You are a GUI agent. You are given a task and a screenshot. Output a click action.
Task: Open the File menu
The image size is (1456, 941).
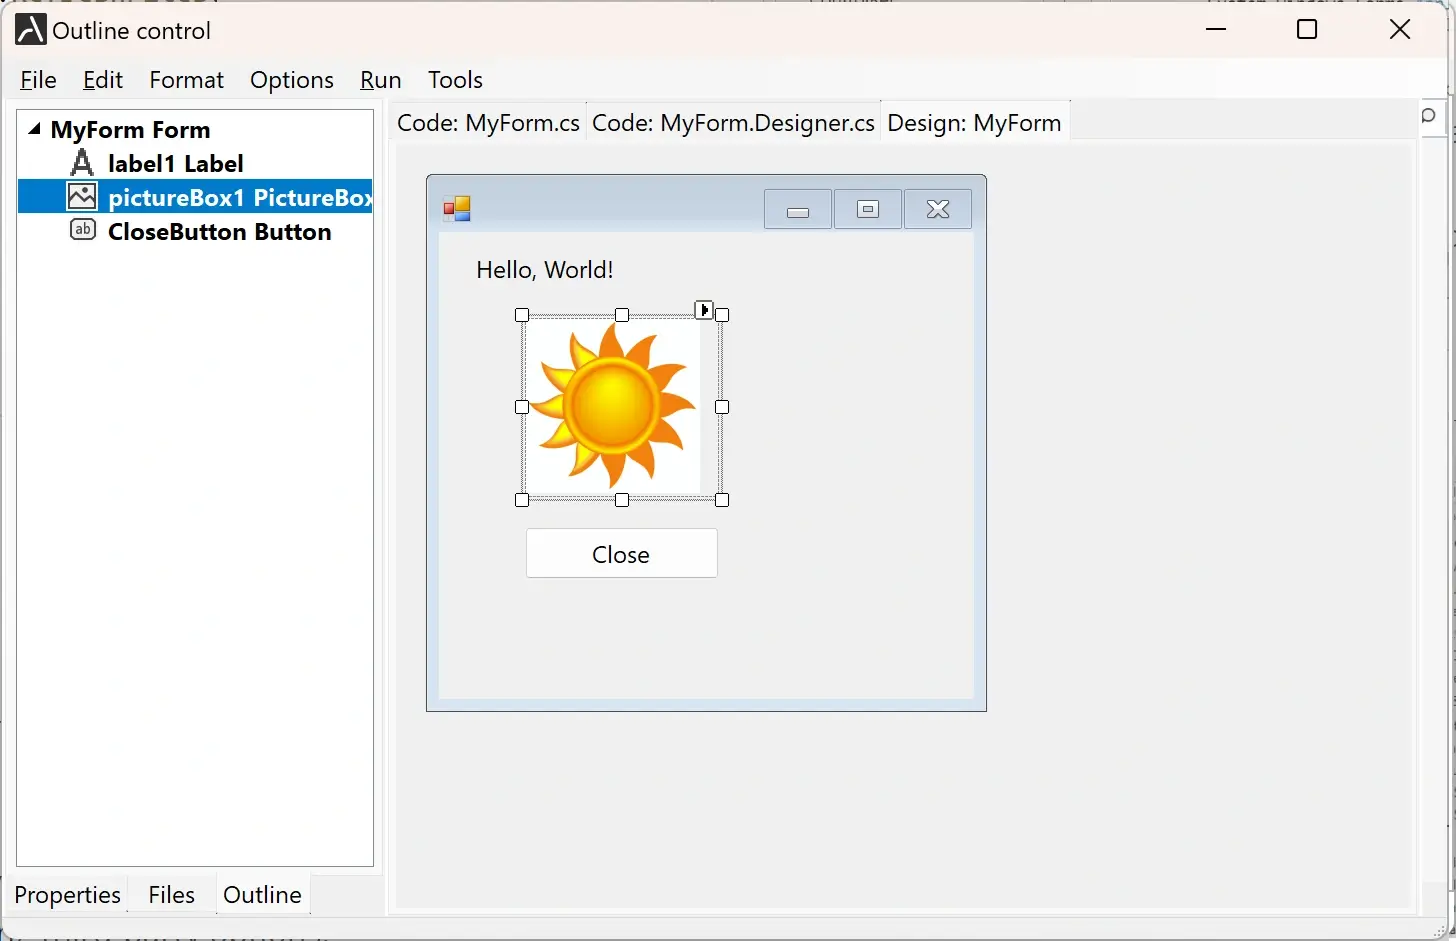pyautogui.click(x=38, y=80)
